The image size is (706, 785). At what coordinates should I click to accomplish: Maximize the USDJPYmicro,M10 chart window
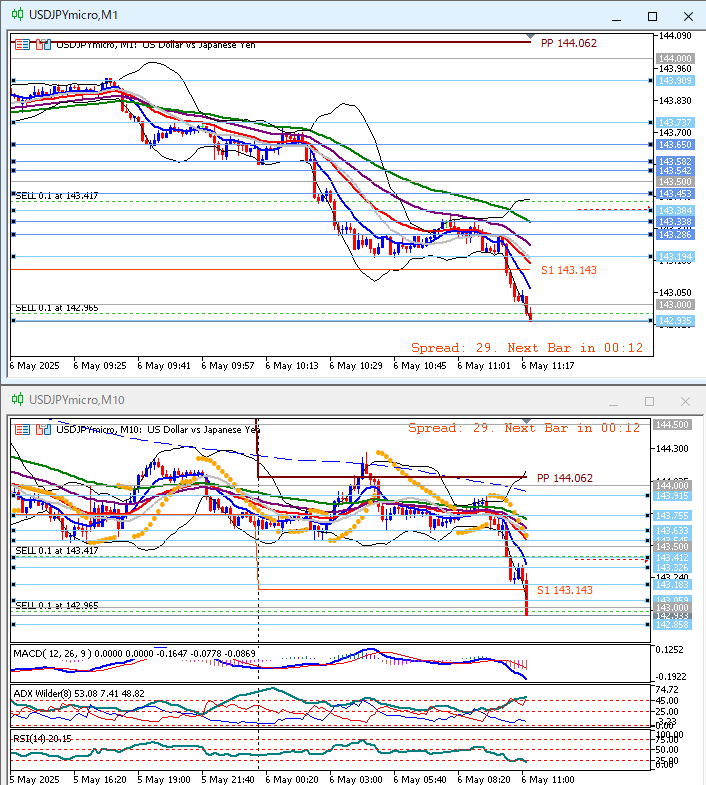(x=649, y=402)
